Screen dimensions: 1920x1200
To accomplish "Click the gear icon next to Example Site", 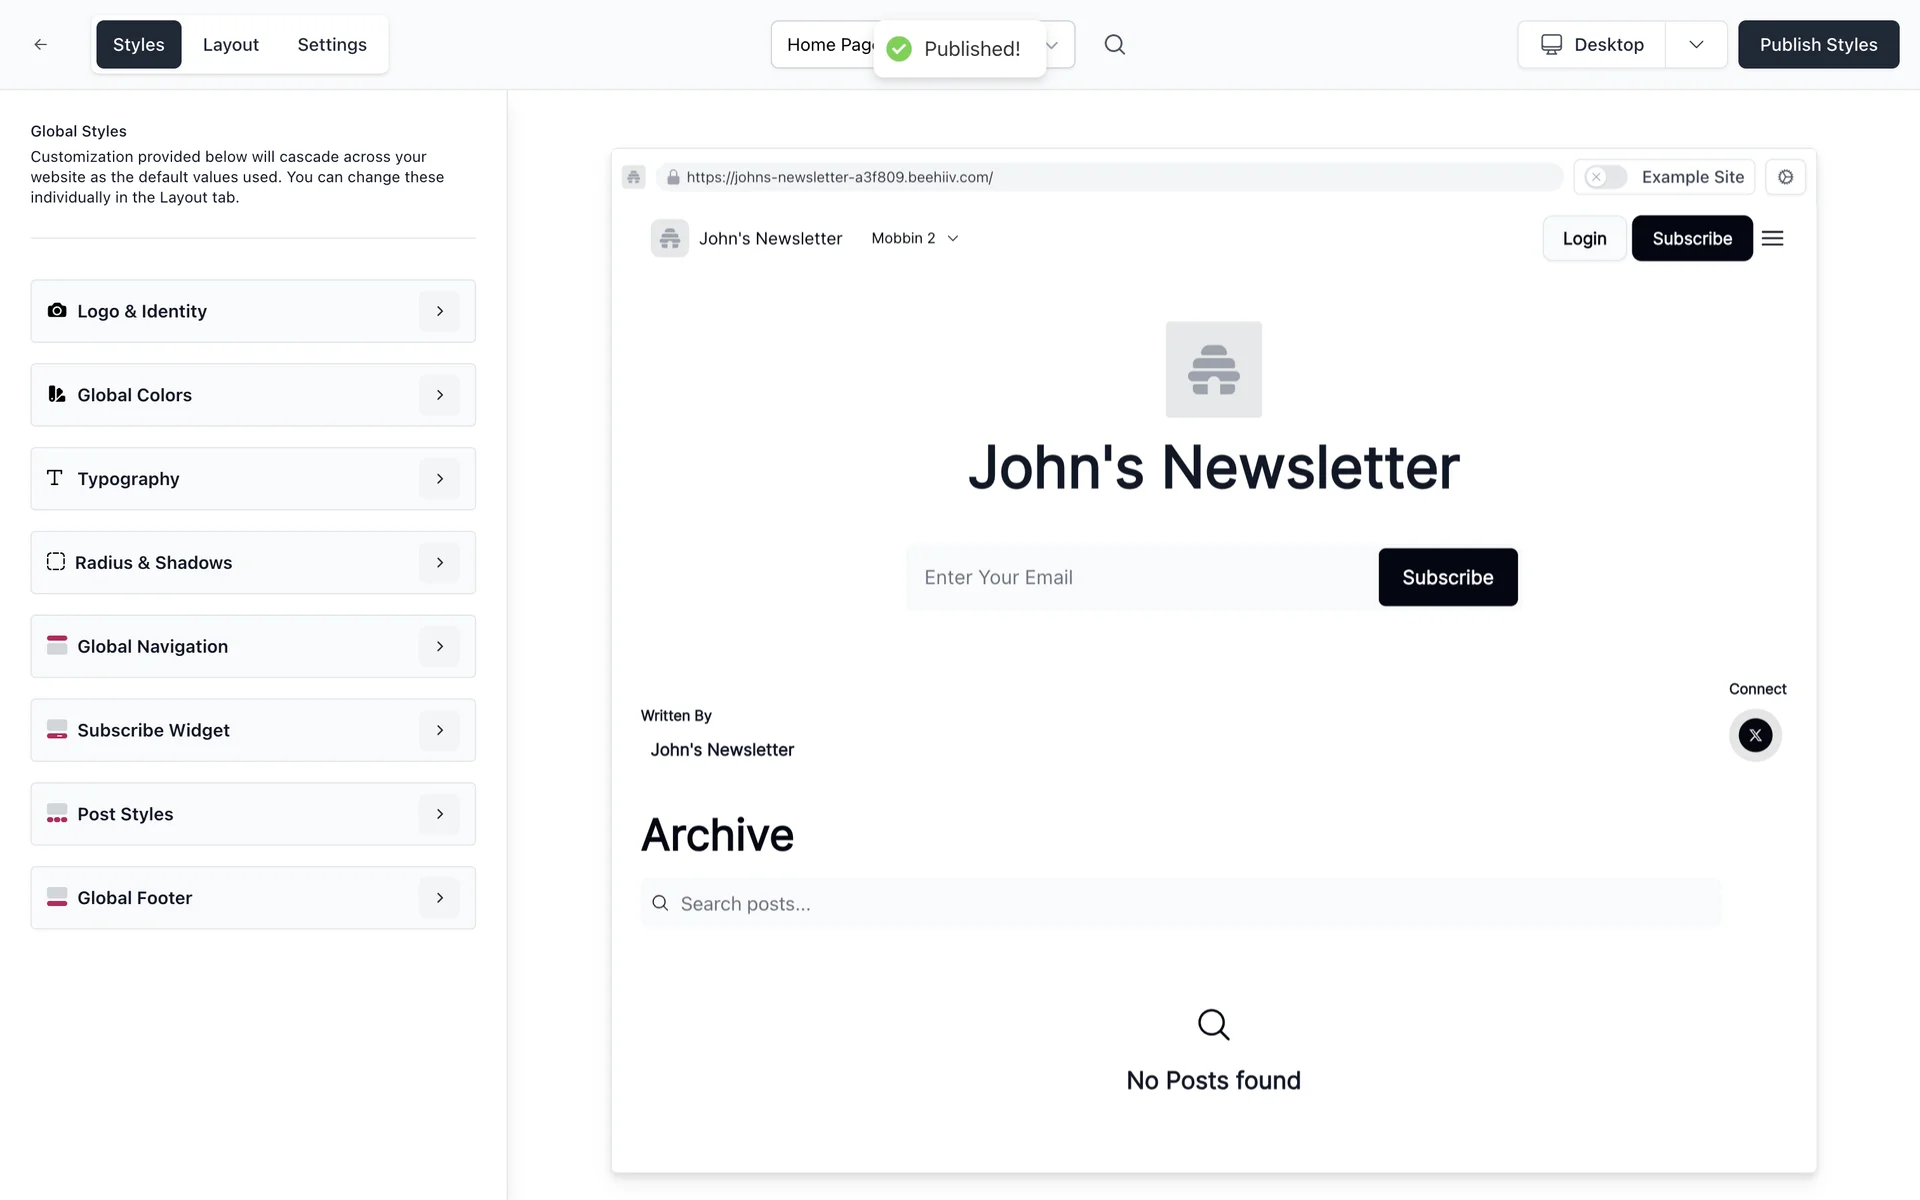I will pos(1785,177).
